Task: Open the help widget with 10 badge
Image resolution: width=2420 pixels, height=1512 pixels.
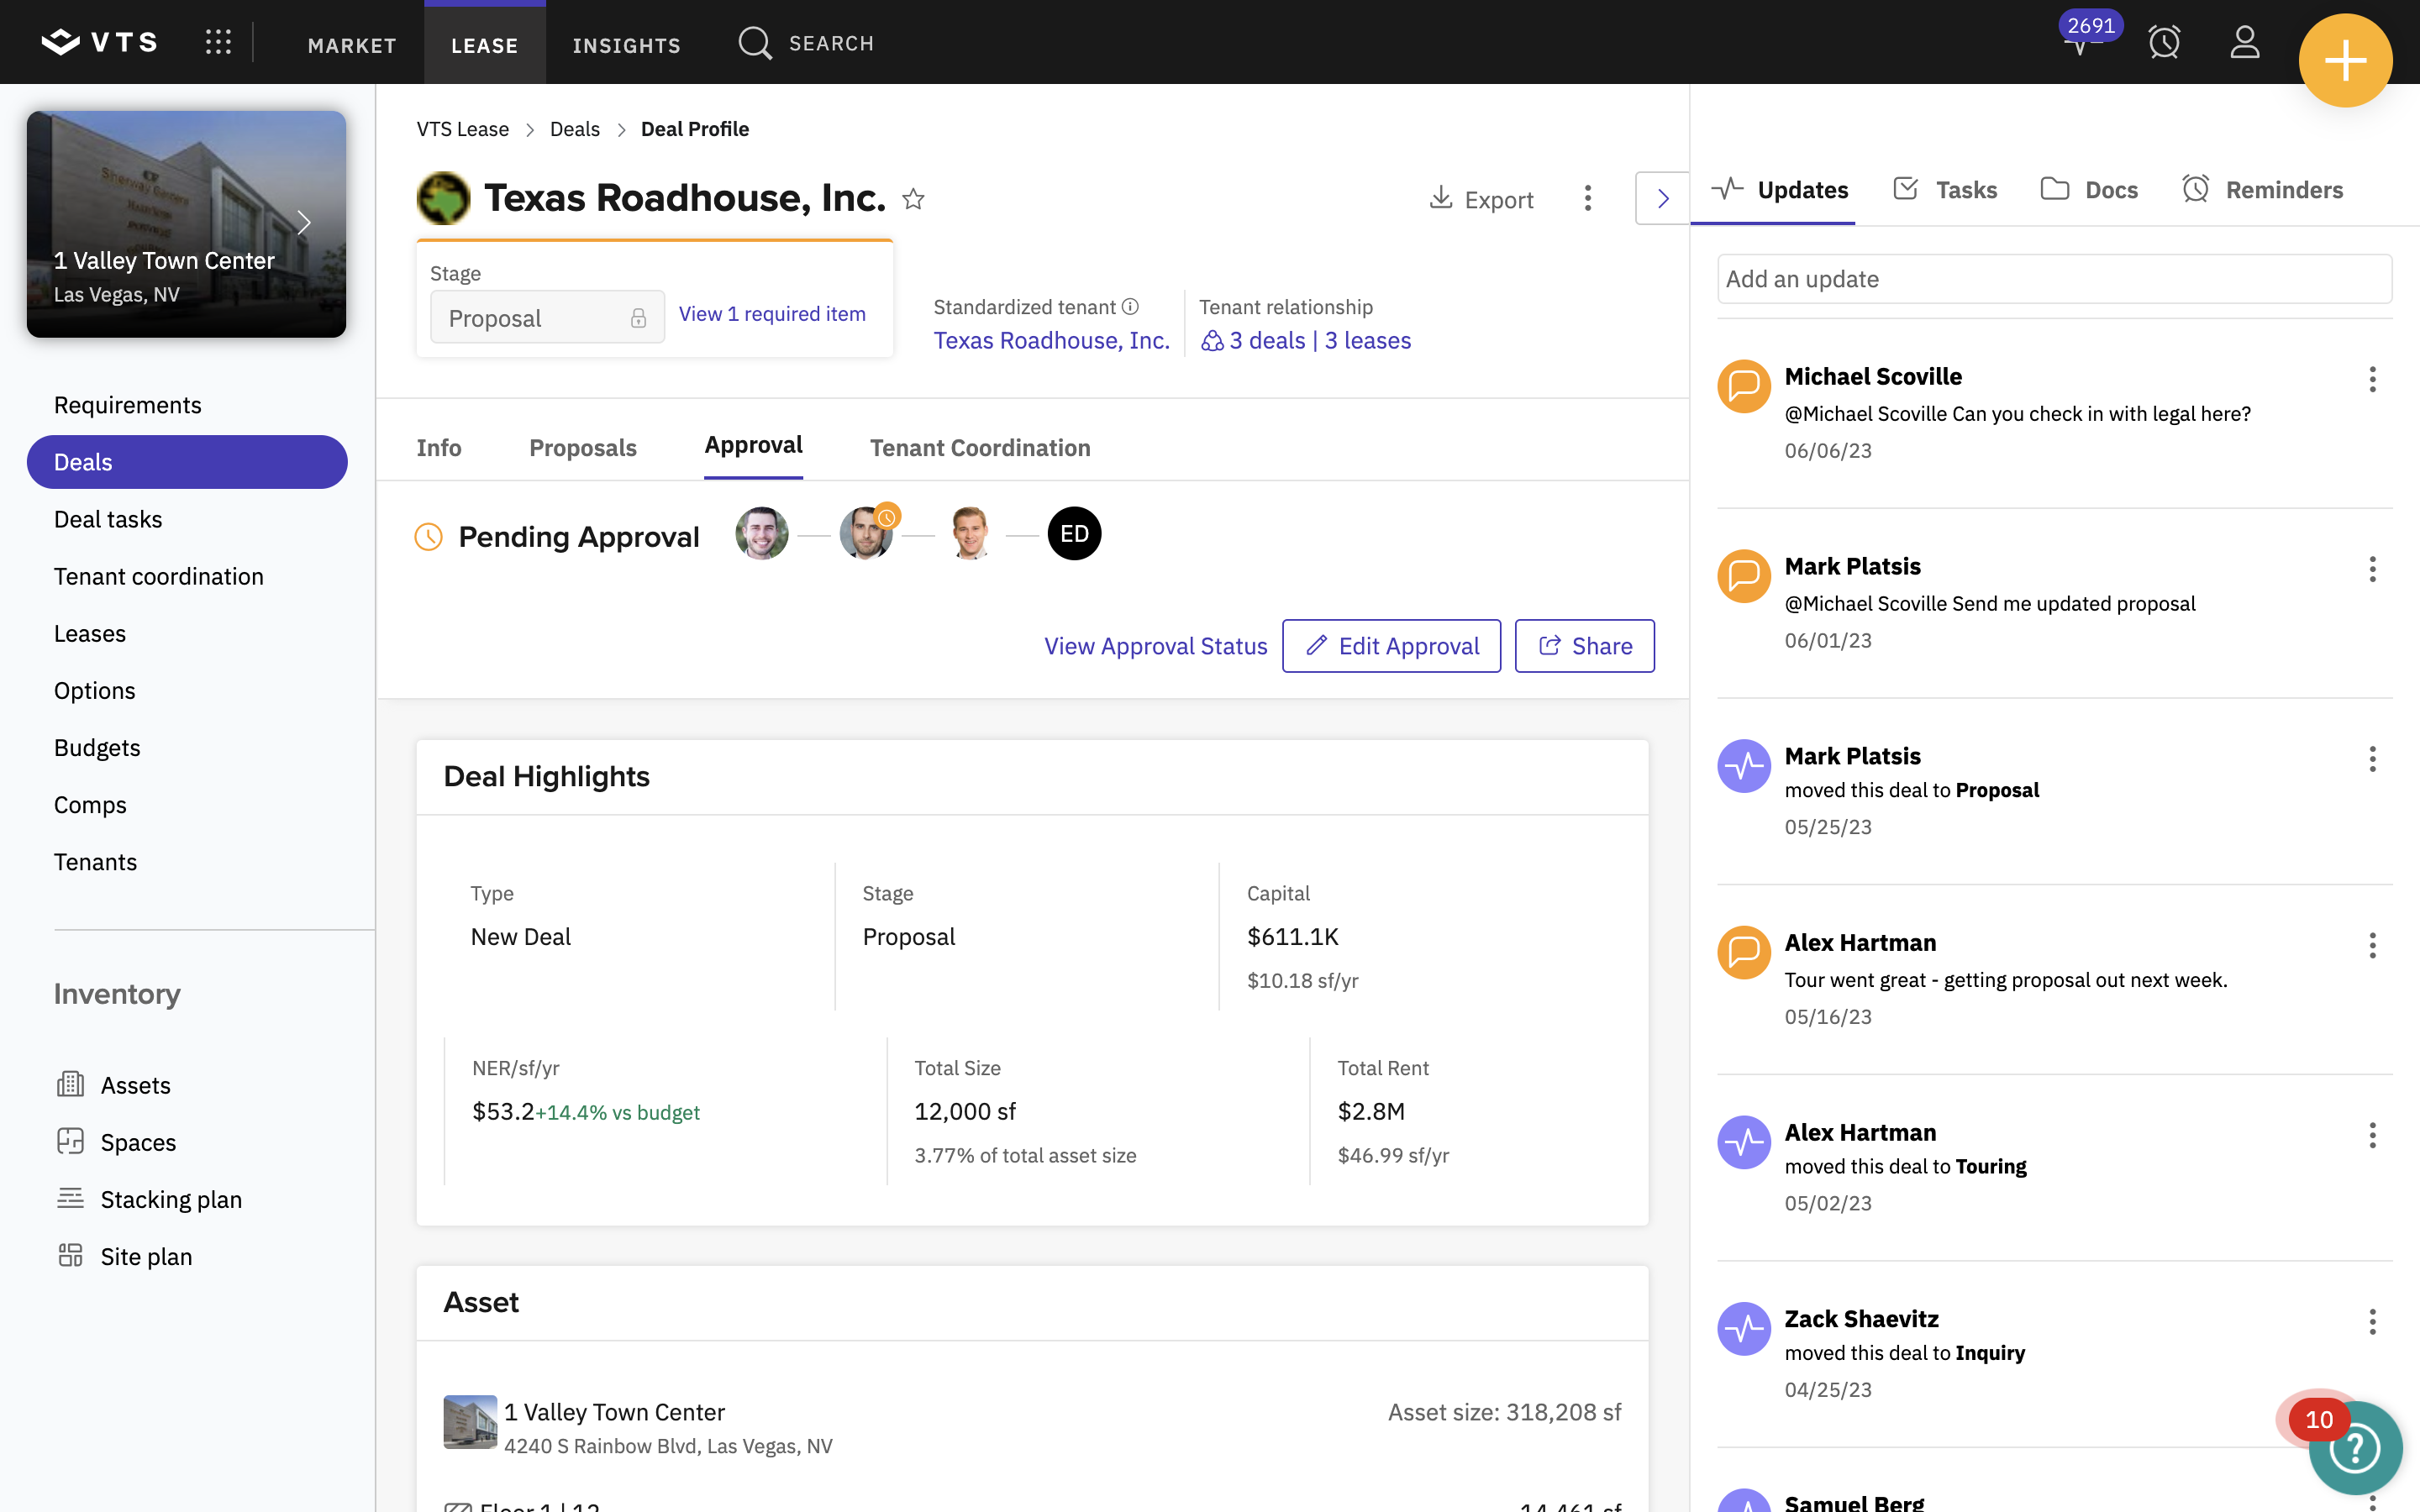Action: click(2355, 1448)
